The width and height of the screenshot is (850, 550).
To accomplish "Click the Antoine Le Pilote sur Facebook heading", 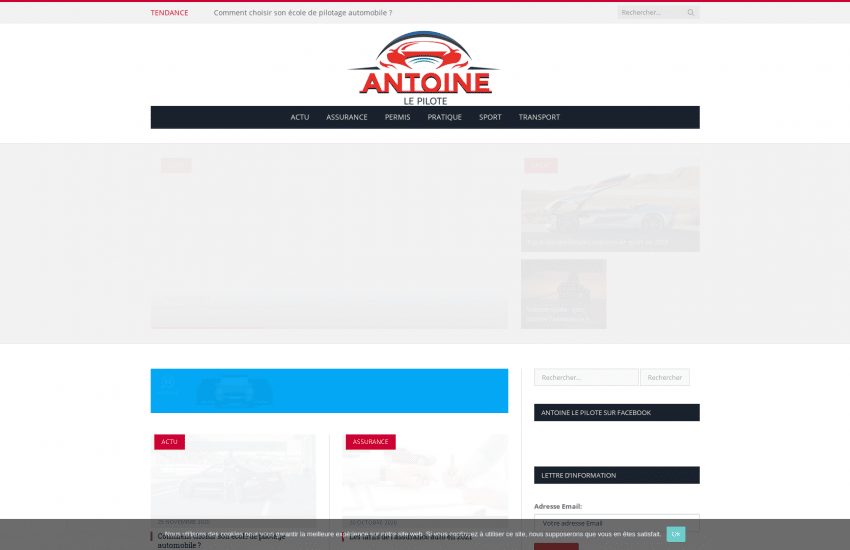I will [x=616, y=412].
